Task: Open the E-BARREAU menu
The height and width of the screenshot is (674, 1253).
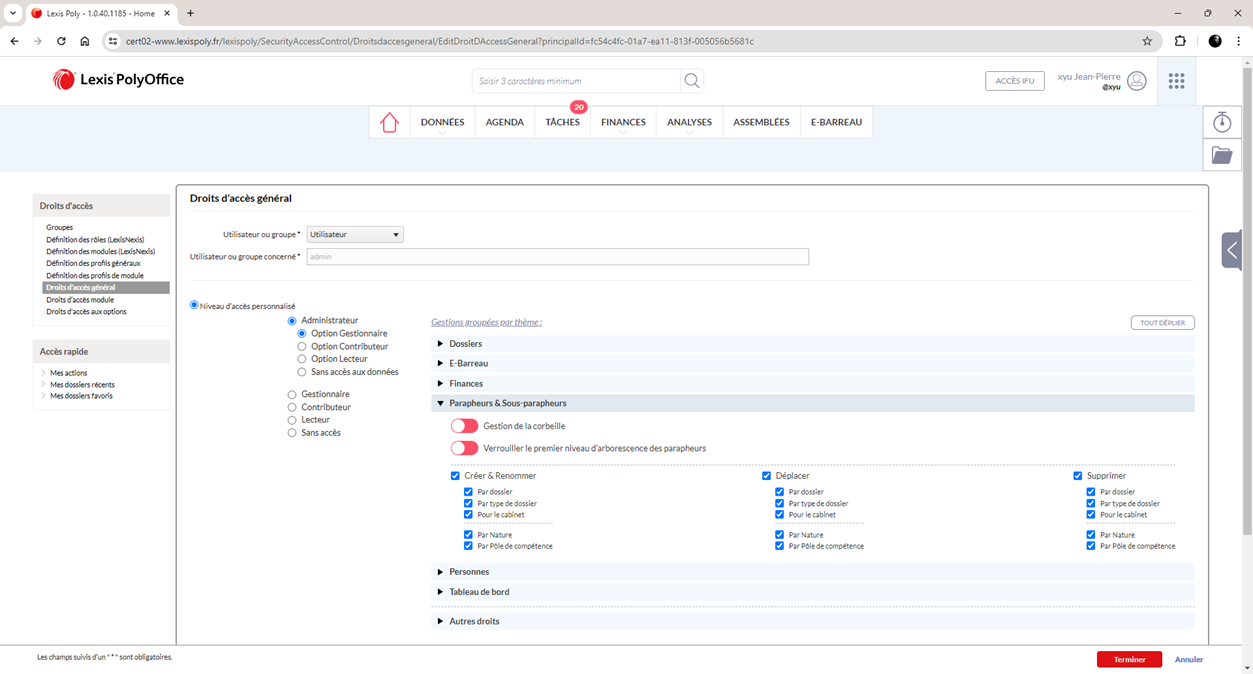Action: coord(836,122)
